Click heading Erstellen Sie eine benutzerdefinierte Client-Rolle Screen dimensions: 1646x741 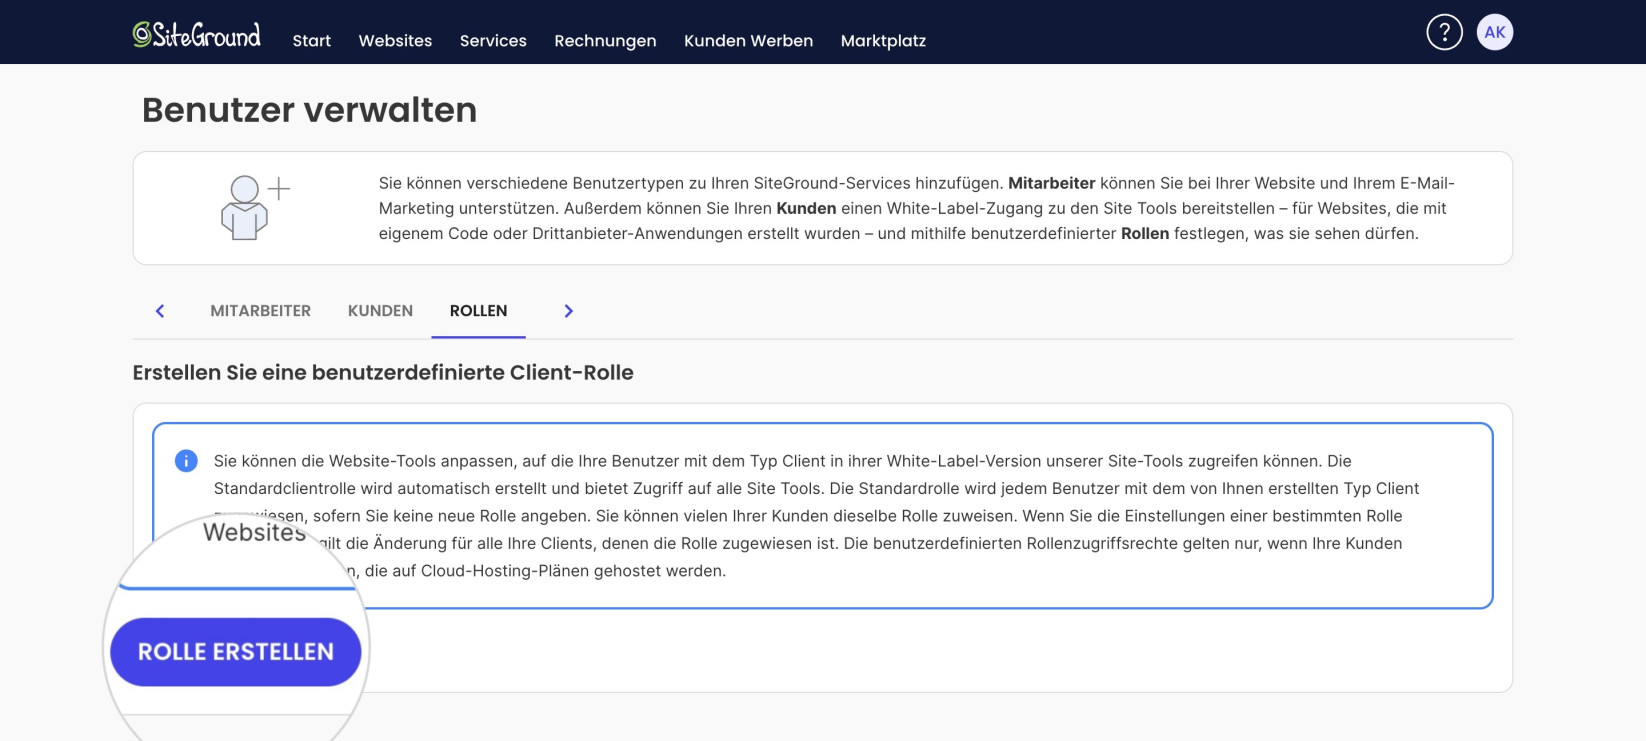click(383, 372)
